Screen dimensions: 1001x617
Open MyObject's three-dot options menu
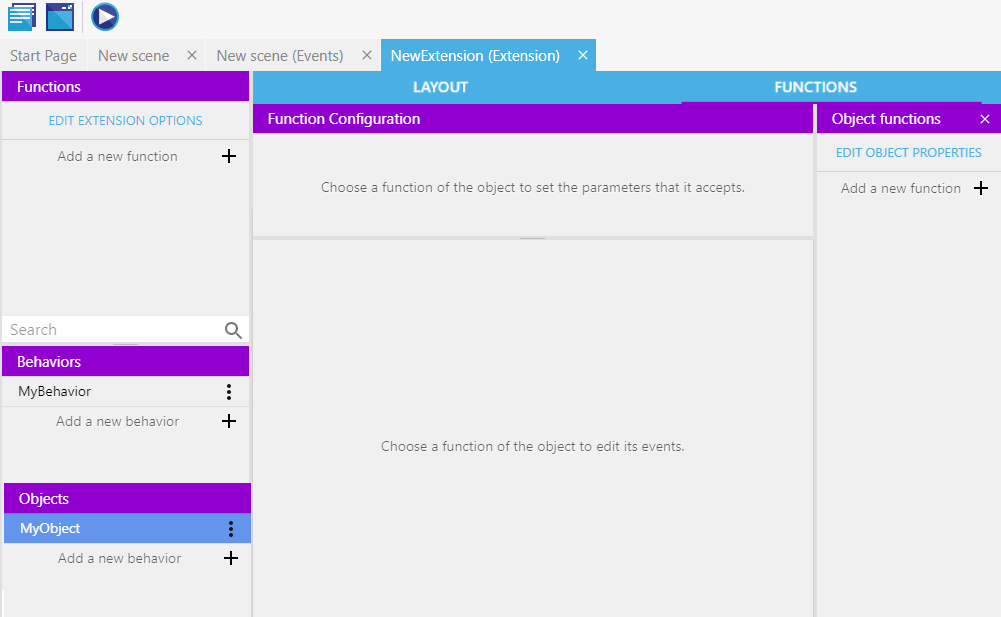(230, 528)
